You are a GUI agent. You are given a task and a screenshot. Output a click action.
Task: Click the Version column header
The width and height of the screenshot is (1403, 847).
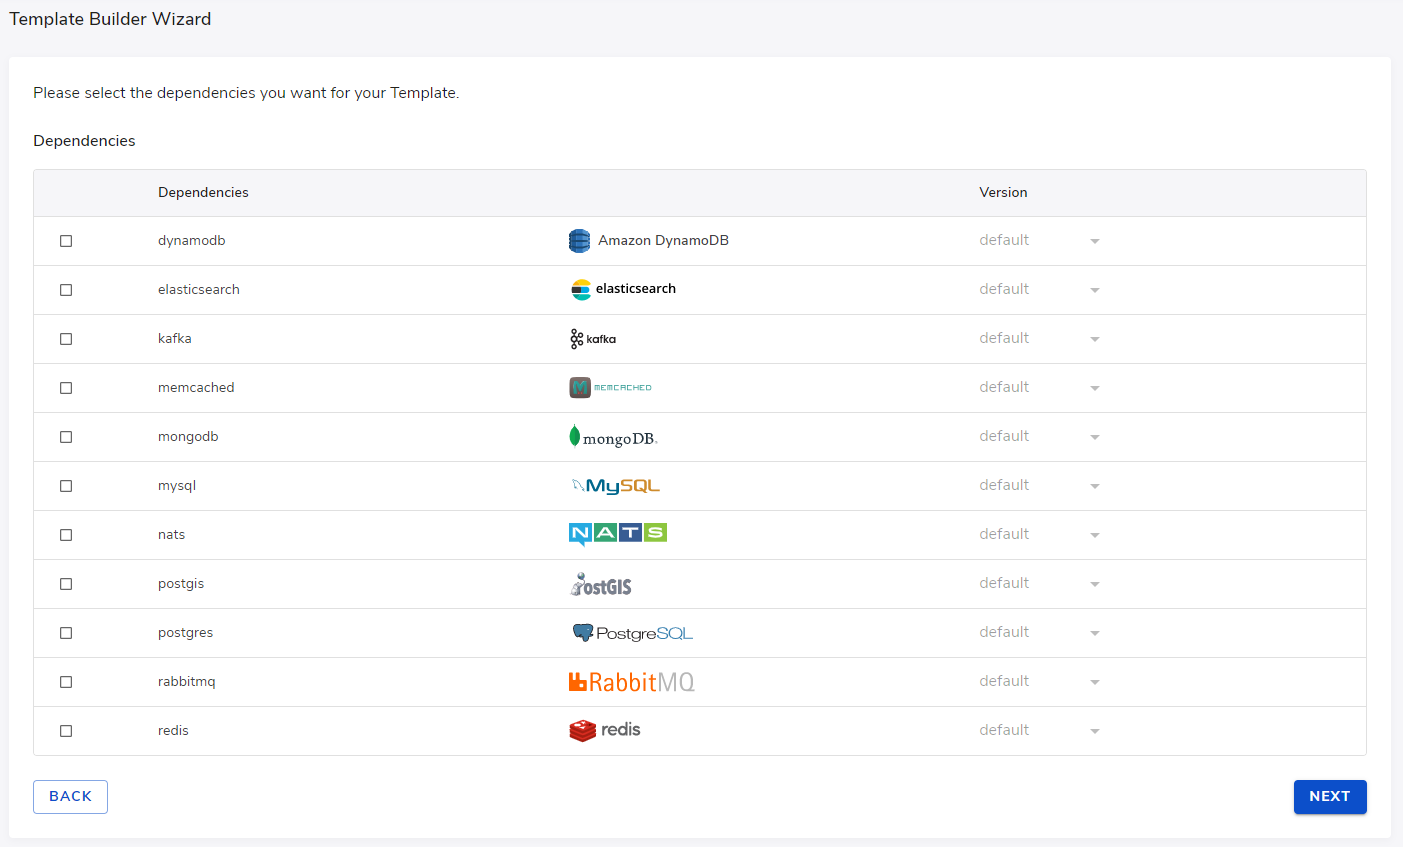pos(1003,193)
